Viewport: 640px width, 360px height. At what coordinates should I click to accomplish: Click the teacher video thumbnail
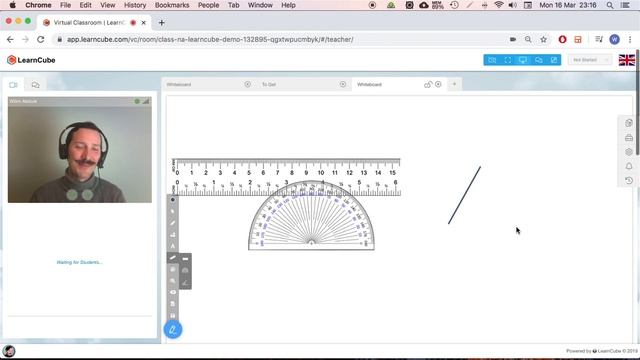coord(80,150)
